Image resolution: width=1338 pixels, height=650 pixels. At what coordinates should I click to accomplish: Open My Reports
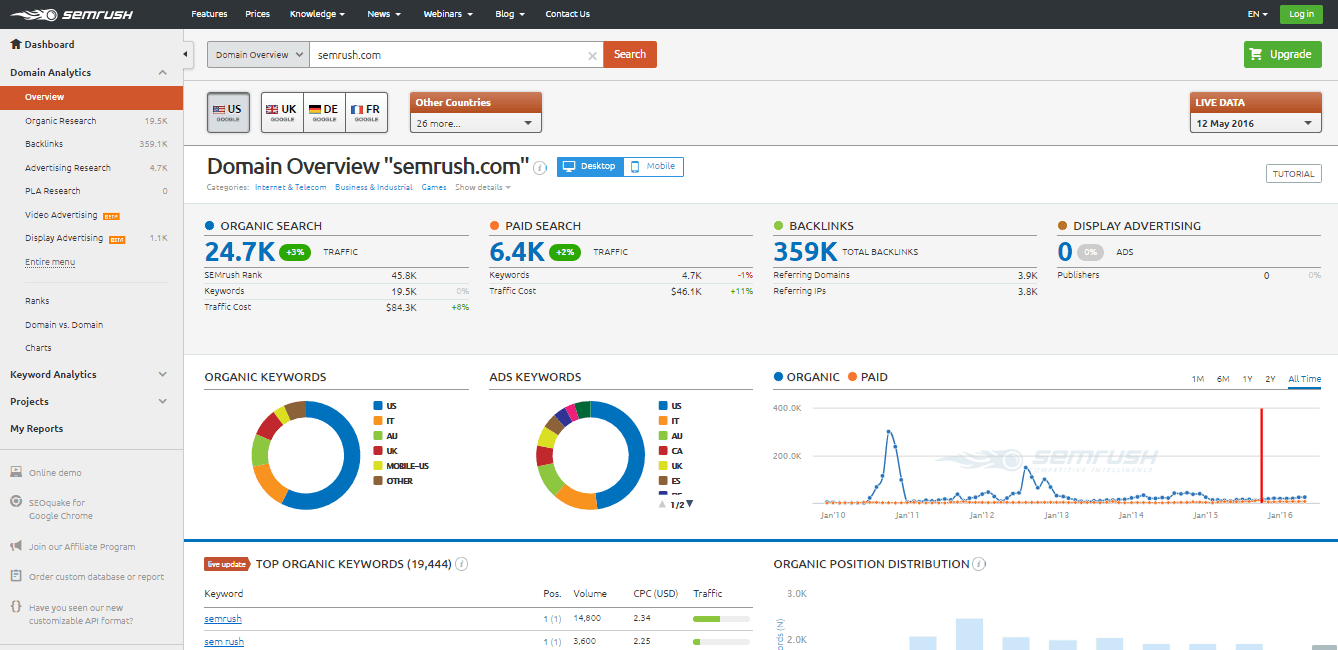pos(37,429)
